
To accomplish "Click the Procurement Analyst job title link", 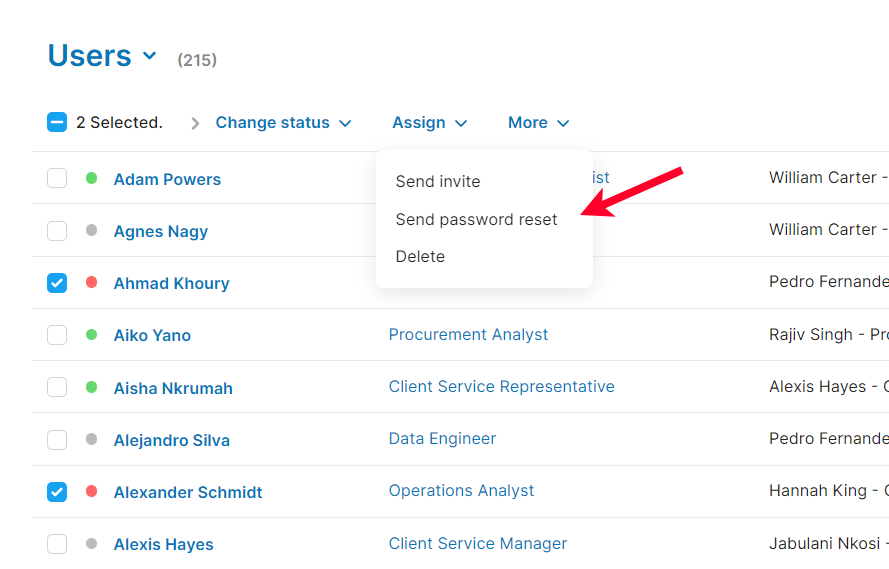I will tap(468, 335).
